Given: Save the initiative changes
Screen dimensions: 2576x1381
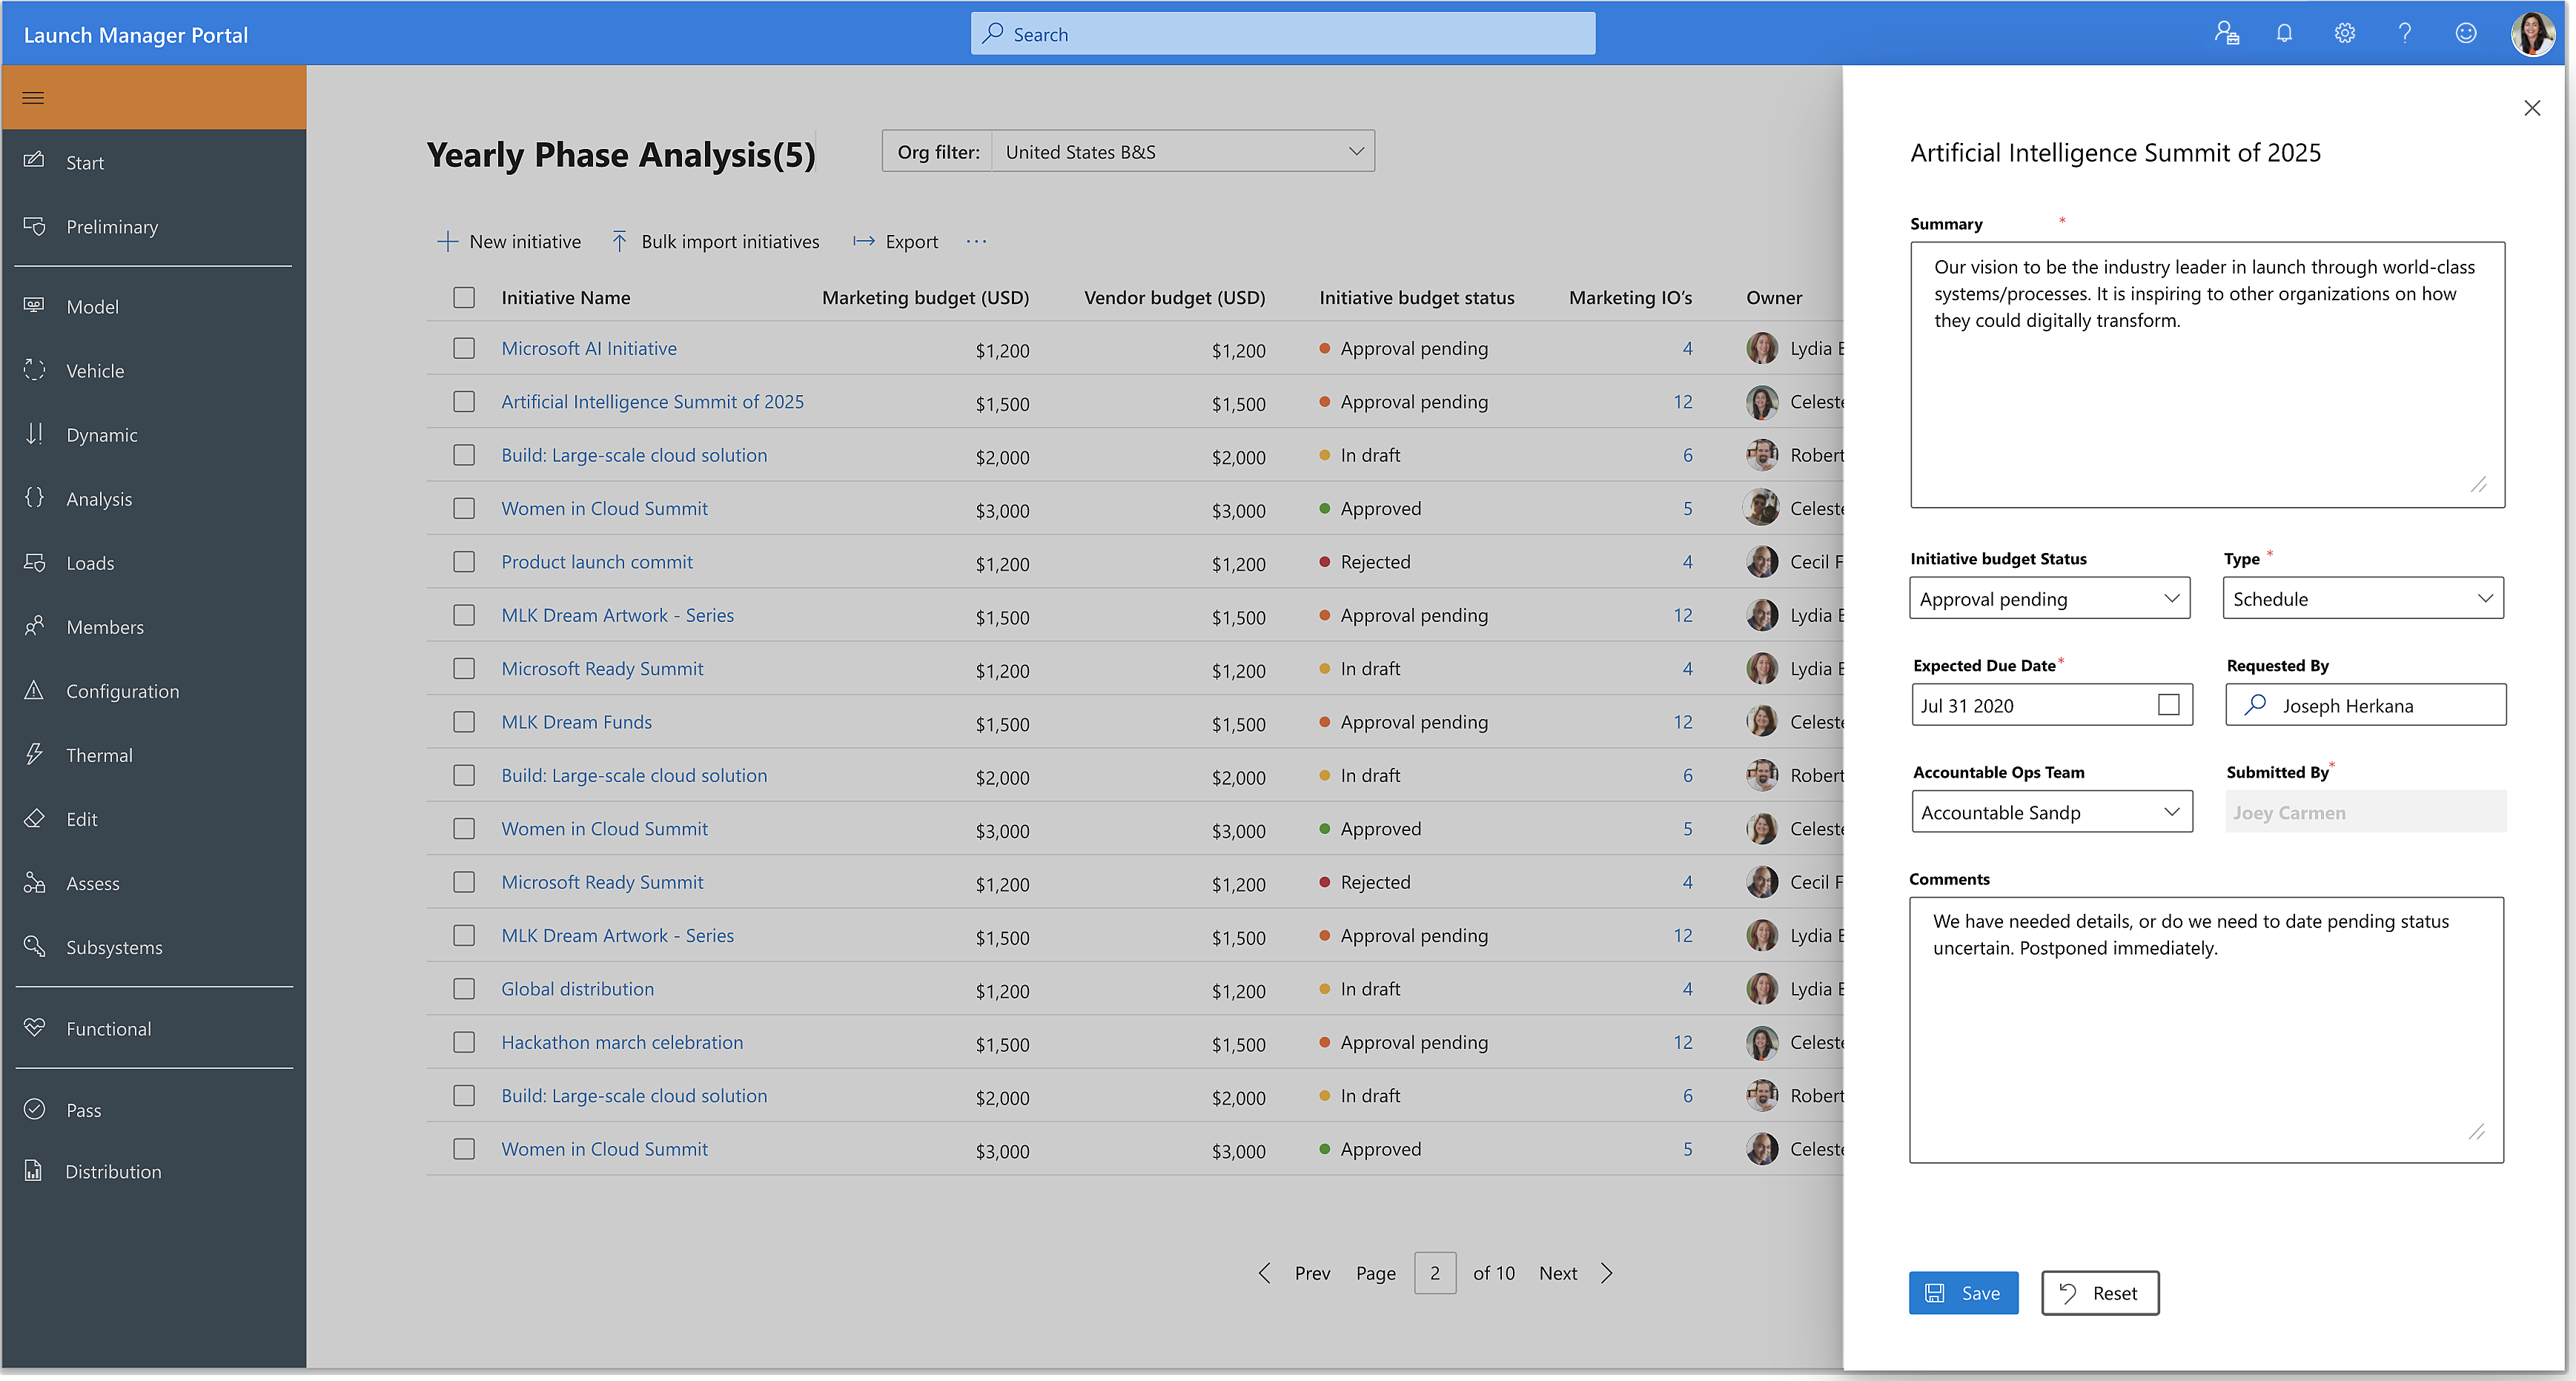Looking at the screenshot, I should pos(1963,1293).
